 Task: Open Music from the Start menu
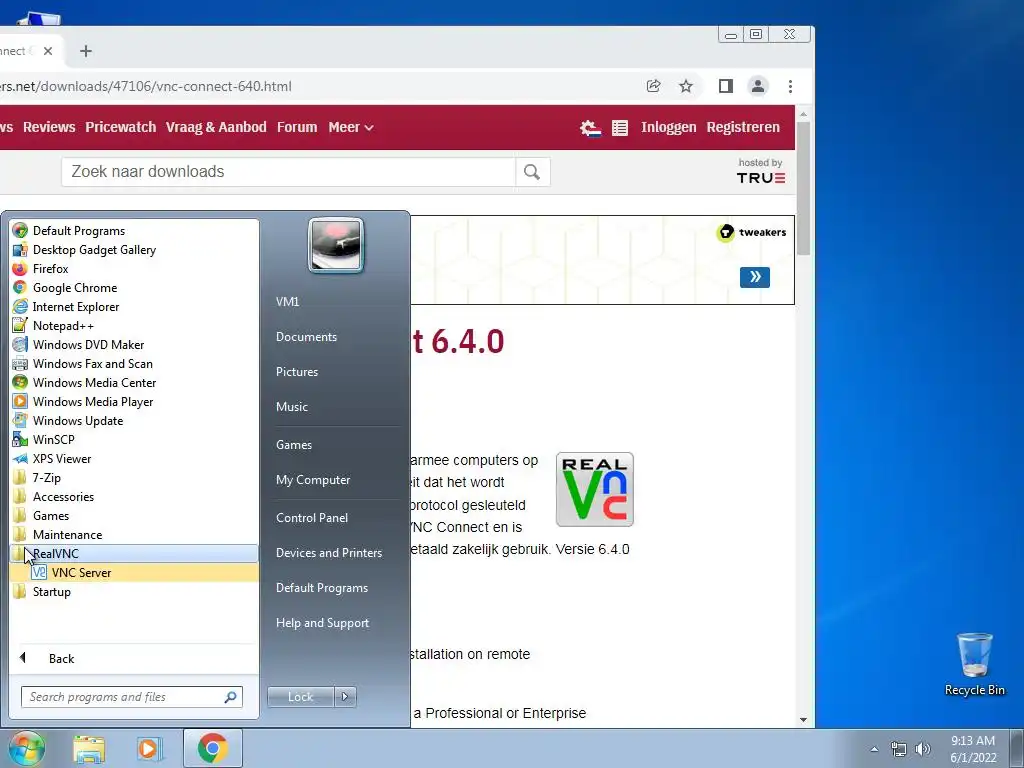point(291,407)
